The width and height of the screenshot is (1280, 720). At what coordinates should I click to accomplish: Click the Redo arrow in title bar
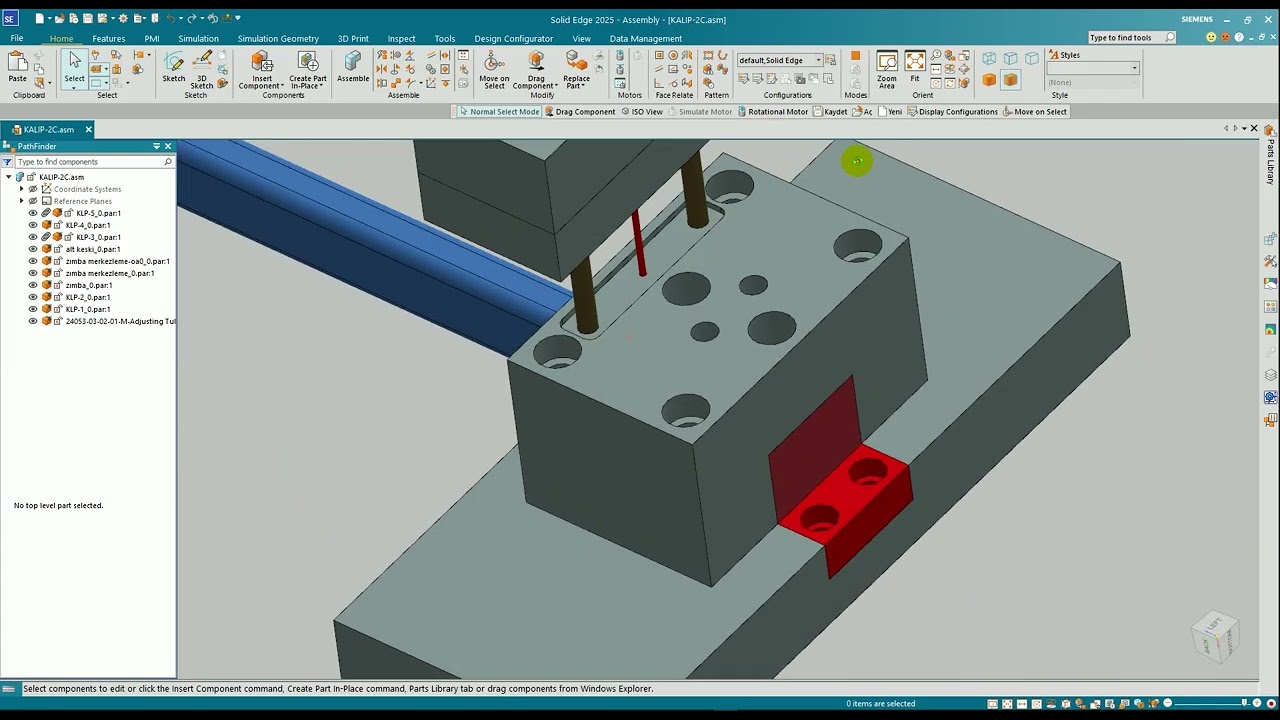(191, 19)
